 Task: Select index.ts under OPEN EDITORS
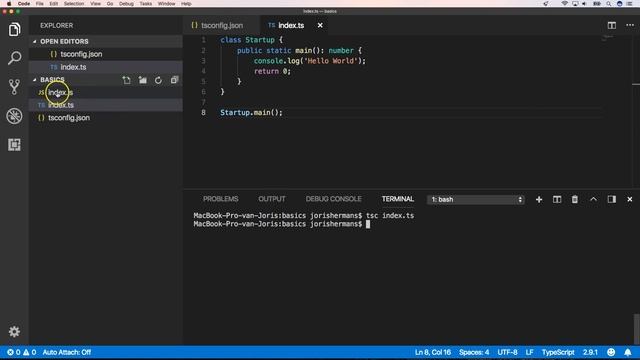[x=106, y=67]
